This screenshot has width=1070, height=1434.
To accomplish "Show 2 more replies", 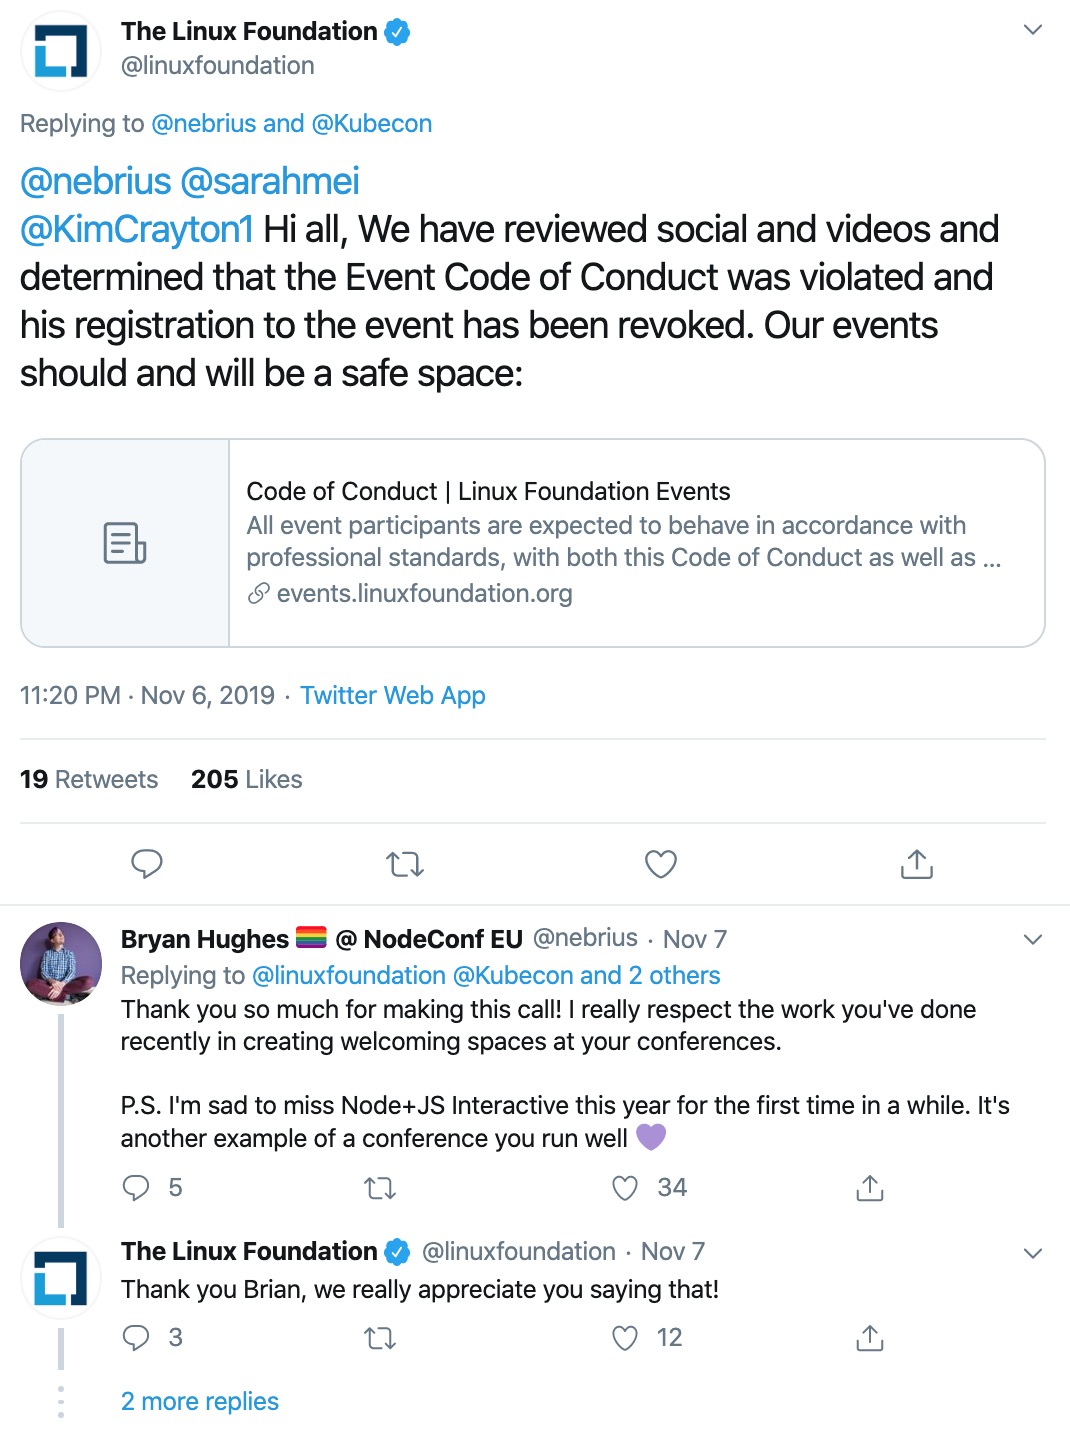I will coord(200,1401).
